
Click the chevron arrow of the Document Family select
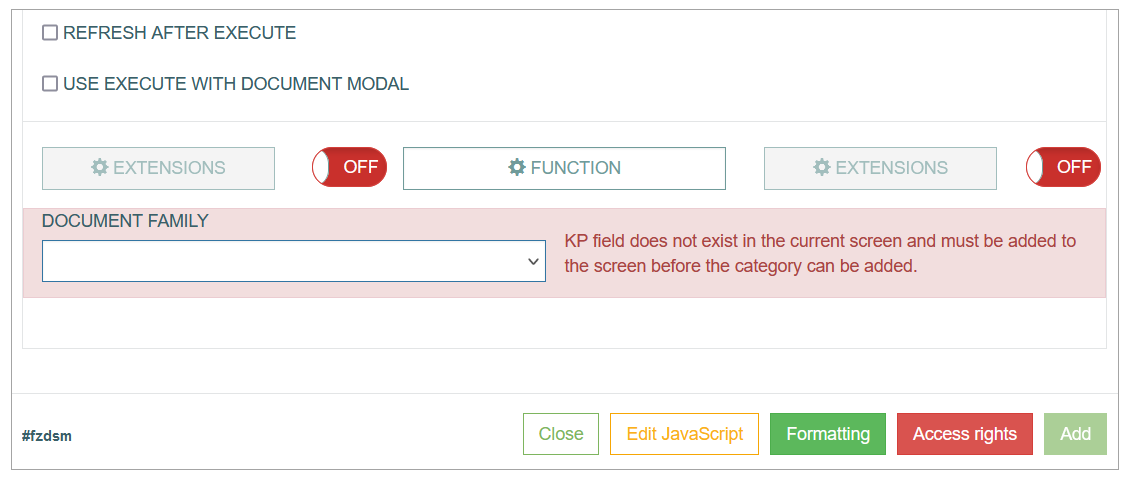tap(533, 261)
